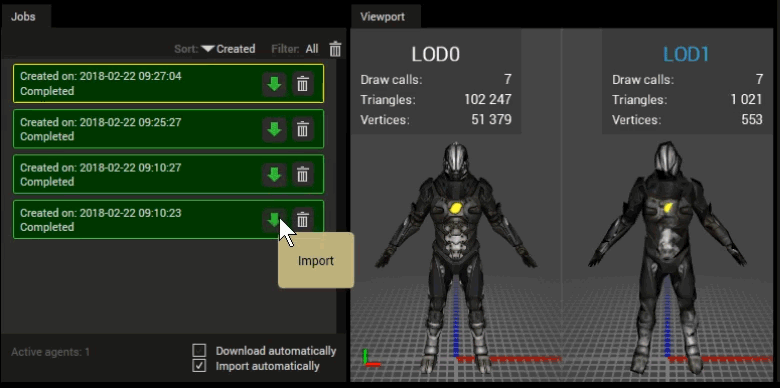
Task: Delete the job created at 09:25:27
Action: point(302,129)
